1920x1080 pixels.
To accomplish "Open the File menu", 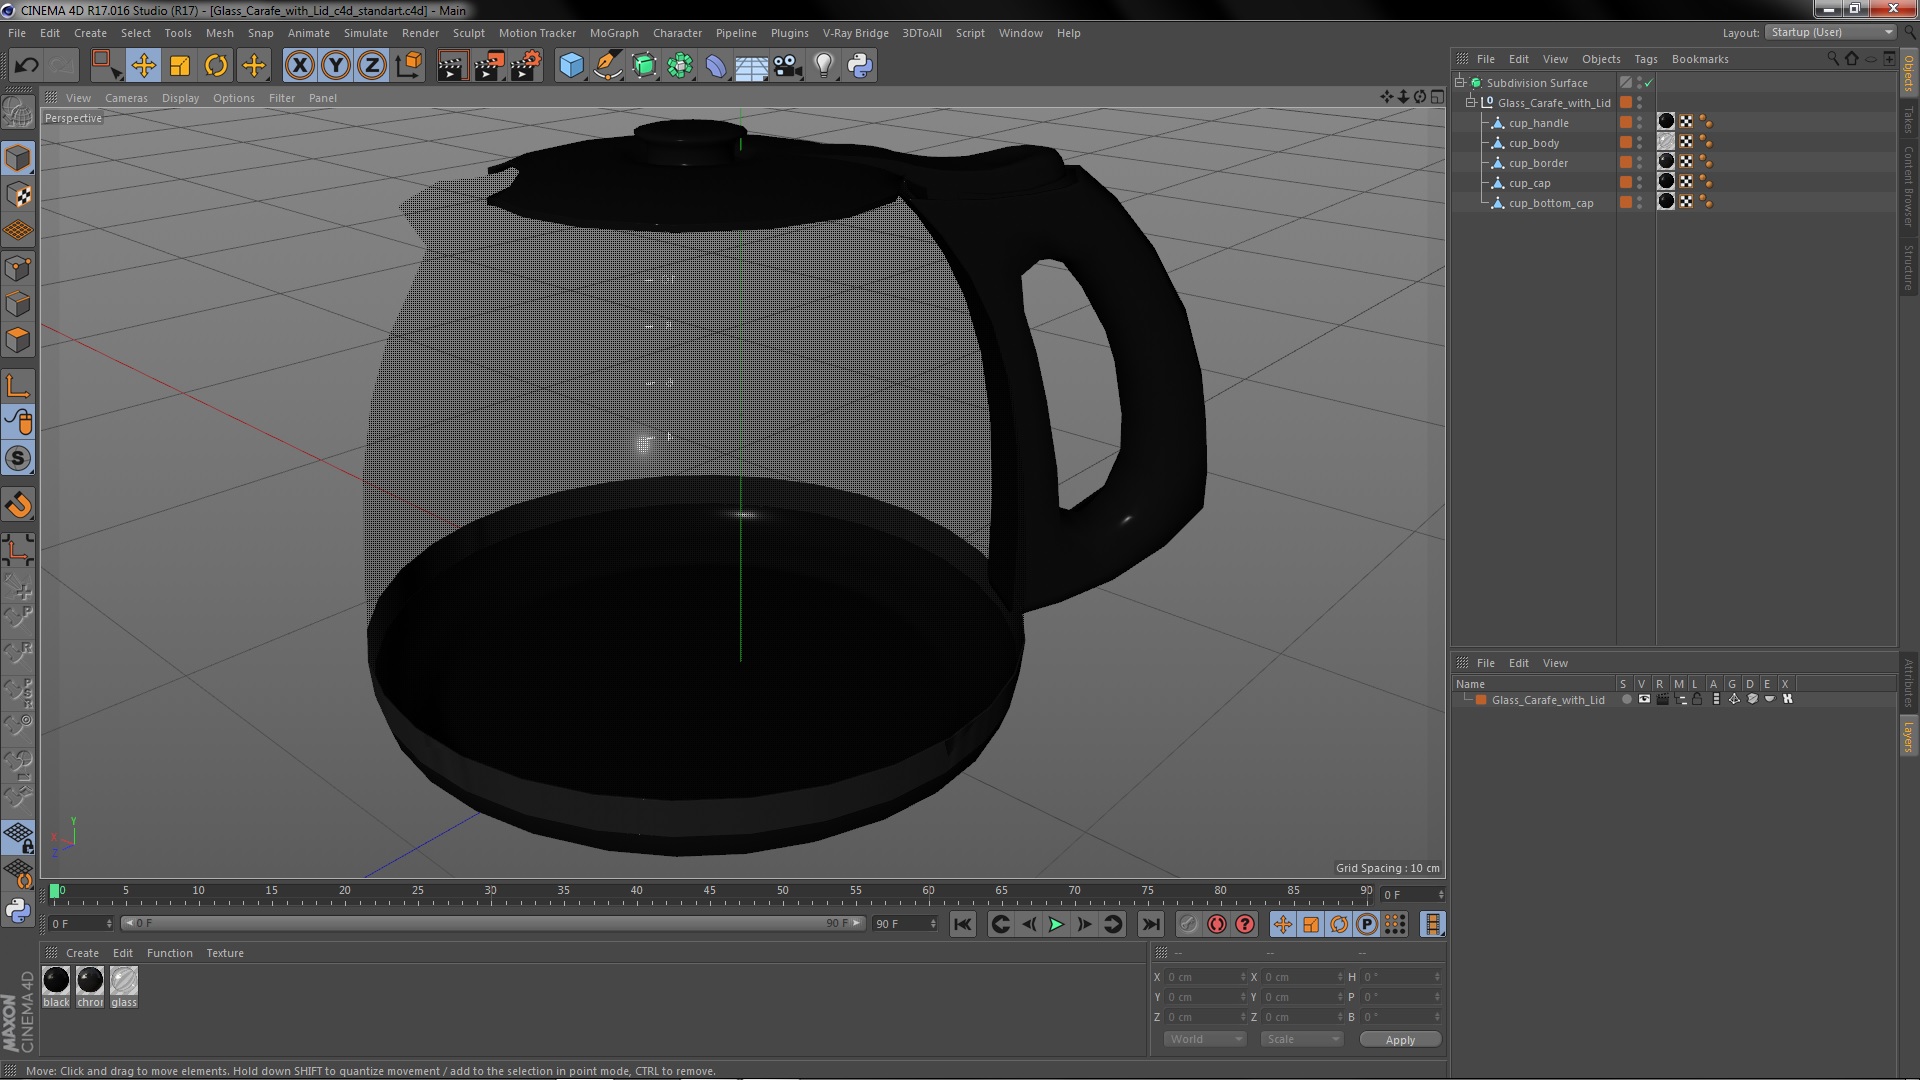I will [x=17, y=33].
